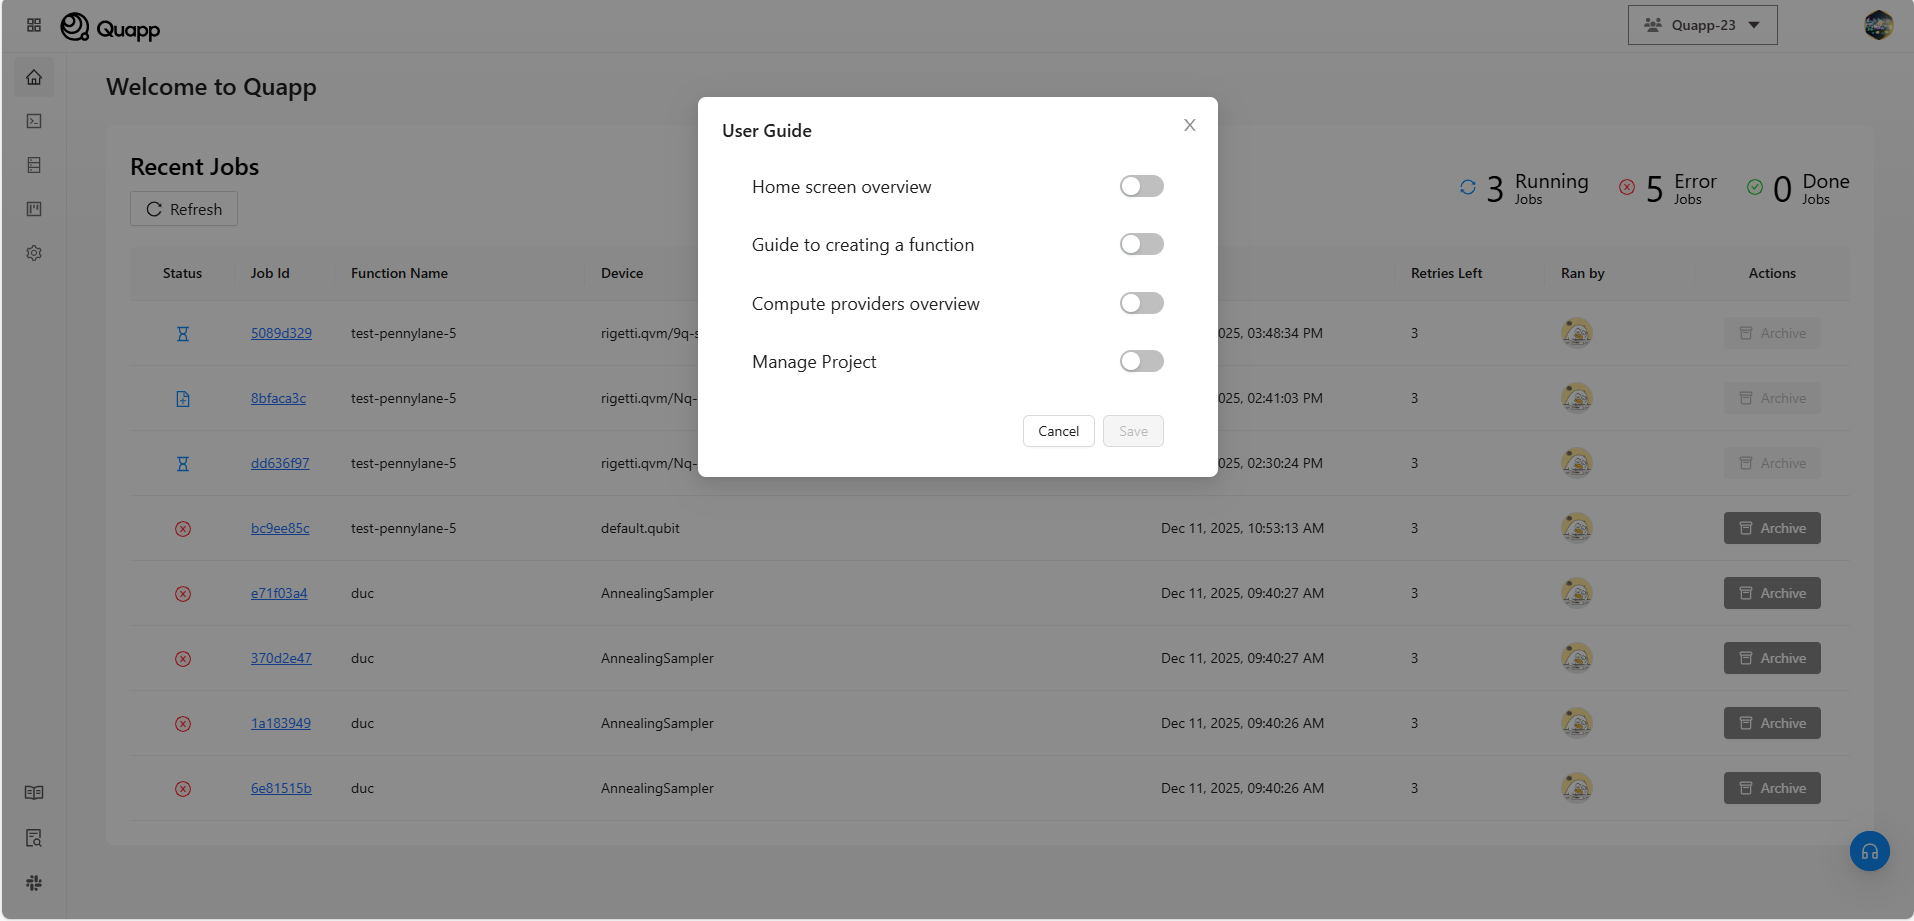Enable the Home screen overview toggle

(1141, 186)
